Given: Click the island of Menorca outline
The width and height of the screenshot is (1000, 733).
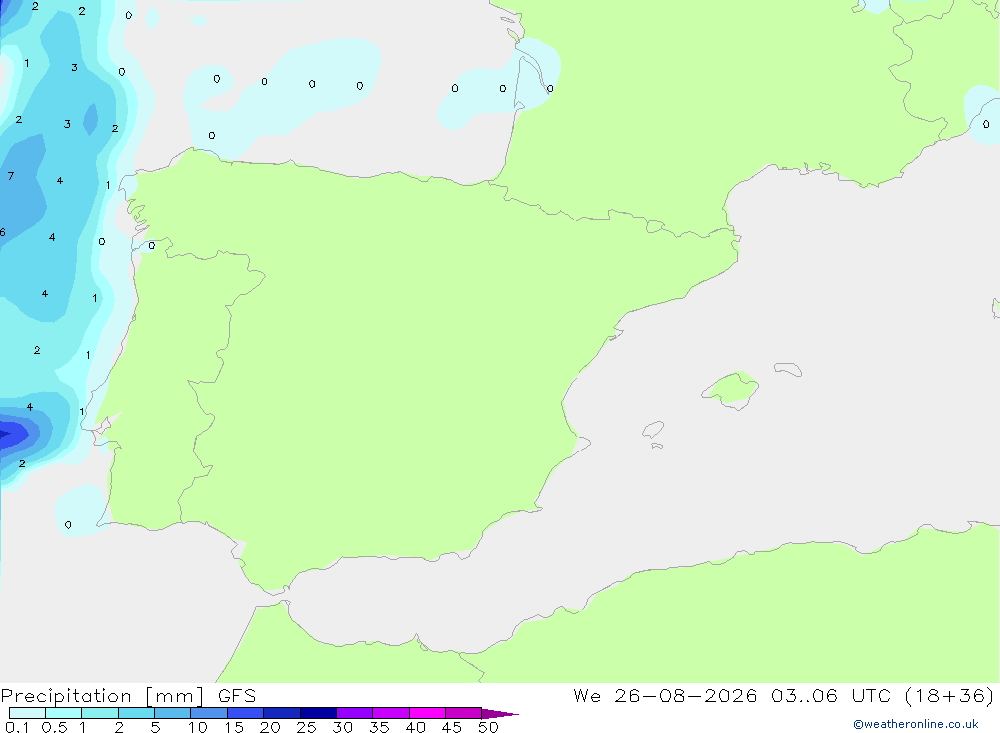Looking at the screenshot, I should pyautogui.click(x=788, y=369).
